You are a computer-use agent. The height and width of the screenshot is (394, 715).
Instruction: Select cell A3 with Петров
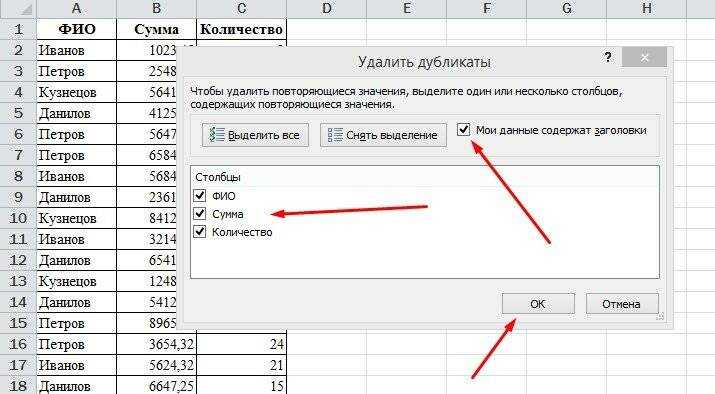(x=77, y=71)
